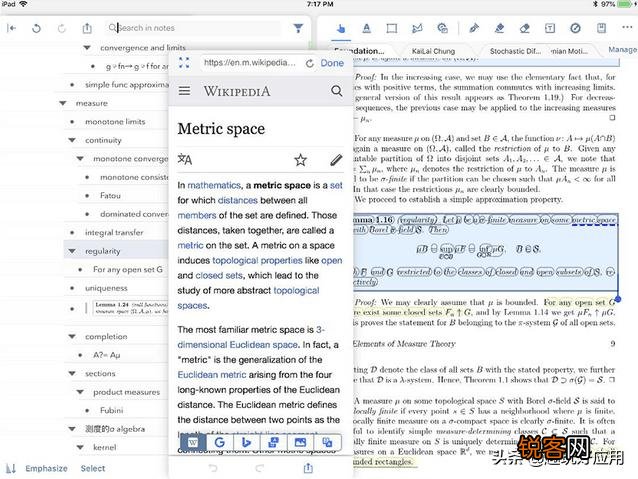
Task: Collapse the 'kernel' outline node
Action: click(x=80, y=447)
